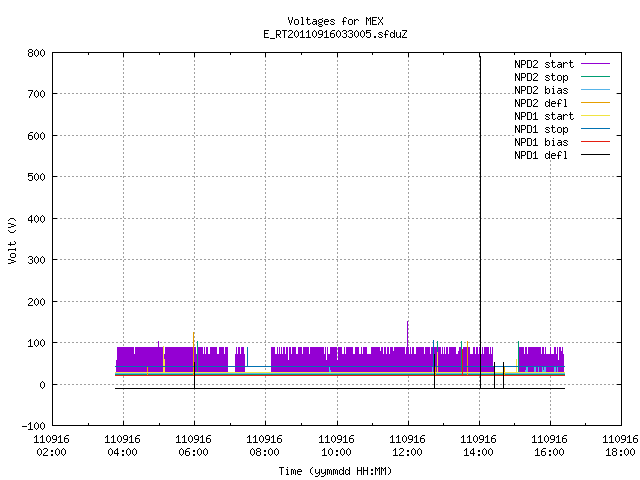Viewport: 640px width, 480px height.
Task: Click the red NPD1 bias legend line
Action: pyautogui.click(x=595, y=142)
